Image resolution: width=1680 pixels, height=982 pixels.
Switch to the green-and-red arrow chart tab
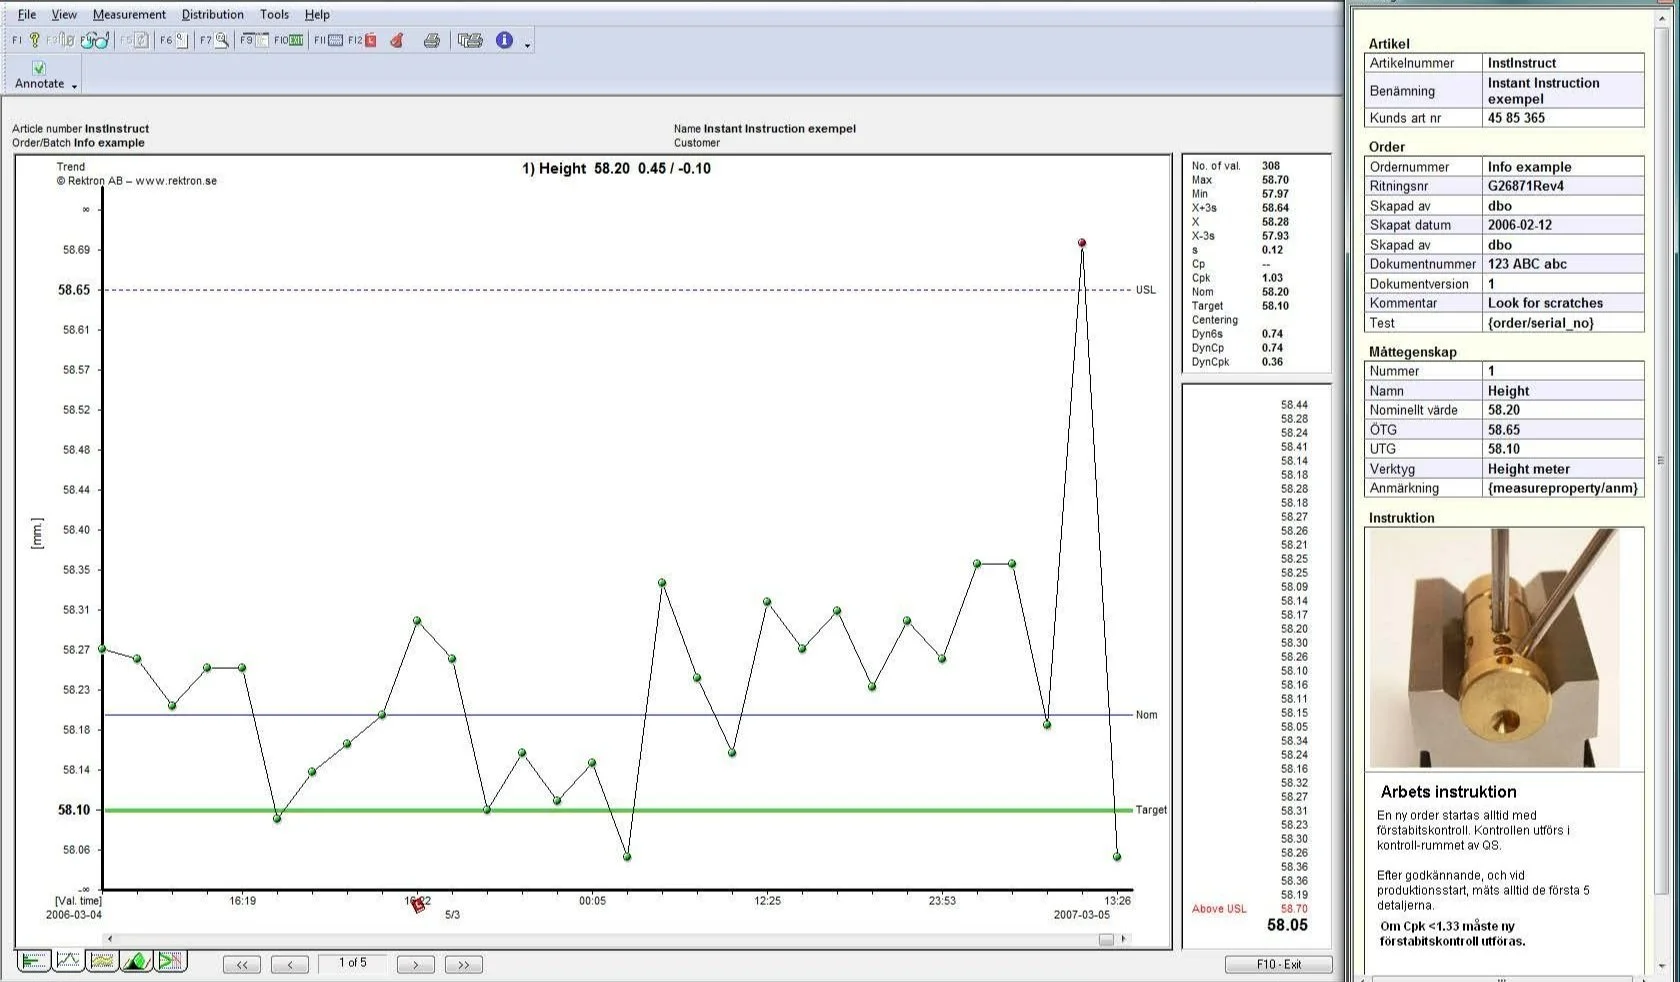point(171,961)
